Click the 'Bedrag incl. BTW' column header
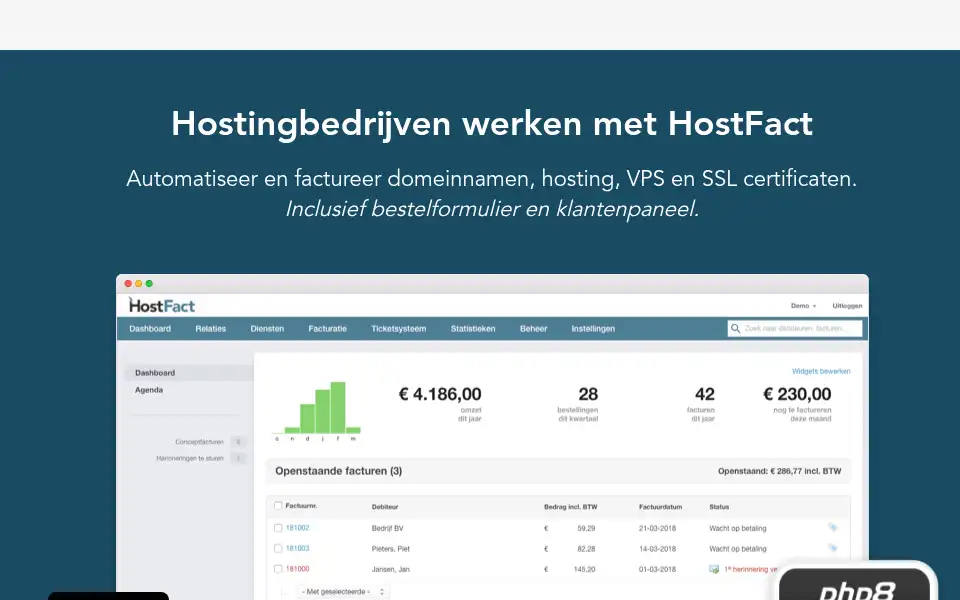 click(x=571, y=507)
